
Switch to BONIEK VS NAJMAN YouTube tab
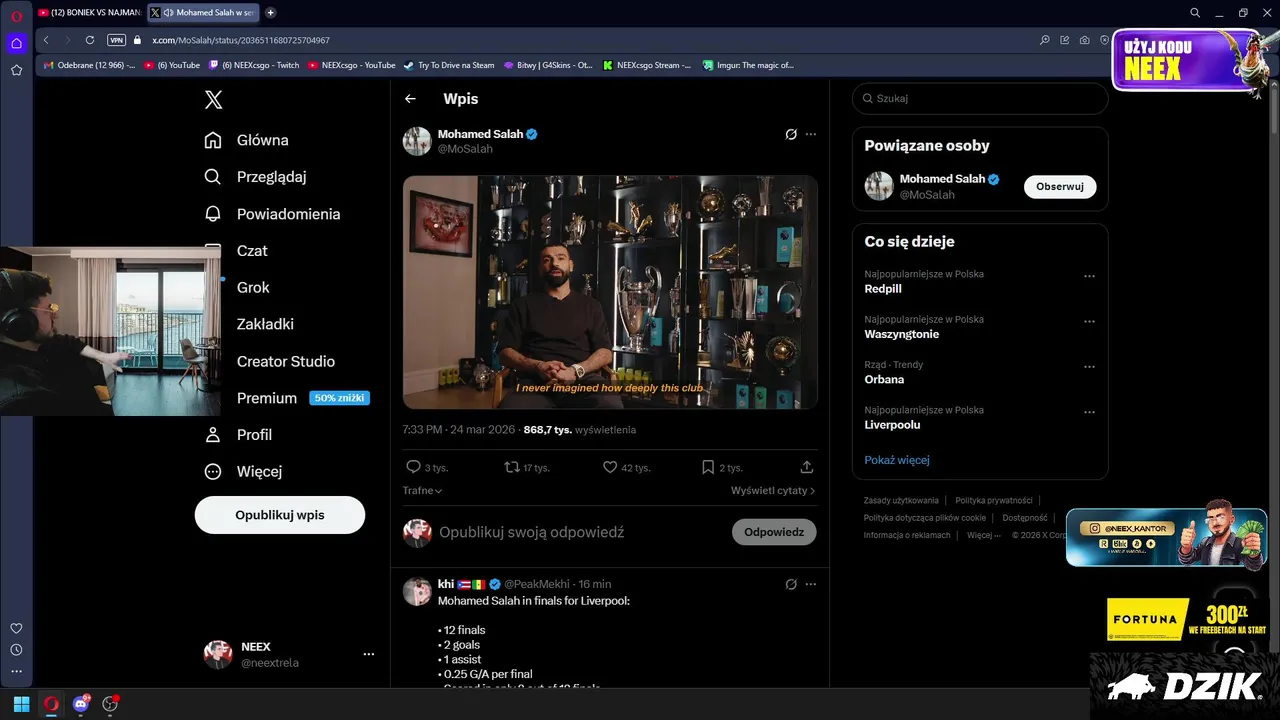point(89,12)
